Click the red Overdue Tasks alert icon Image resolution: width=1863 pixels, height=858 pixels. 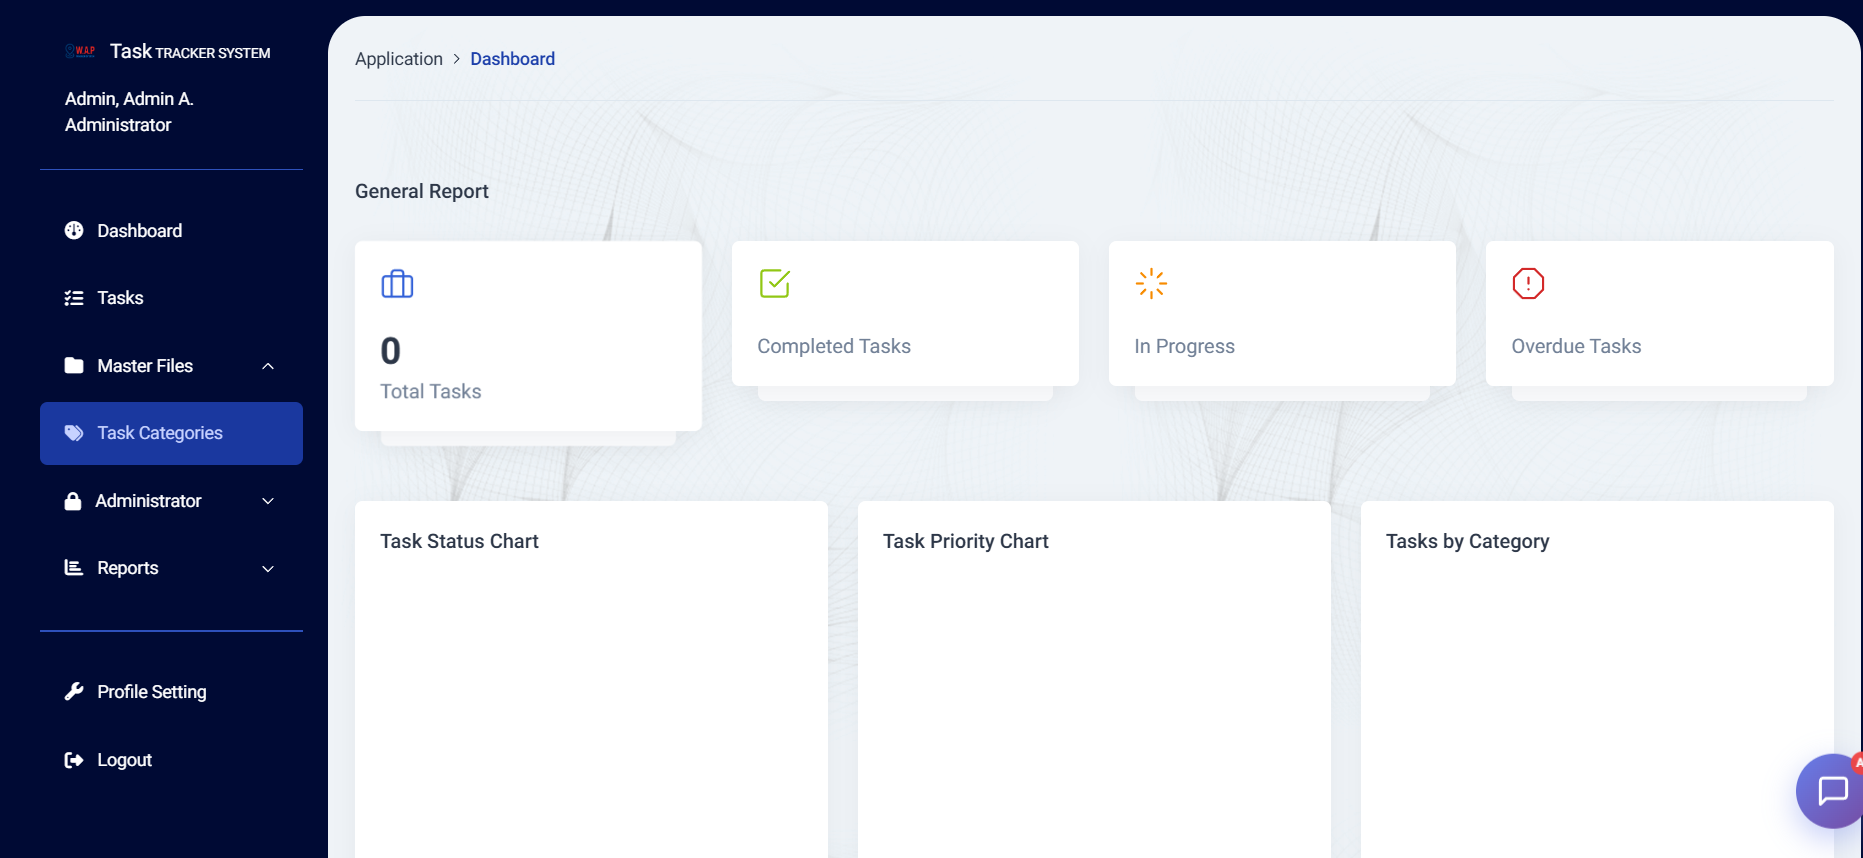point(1528,283)
